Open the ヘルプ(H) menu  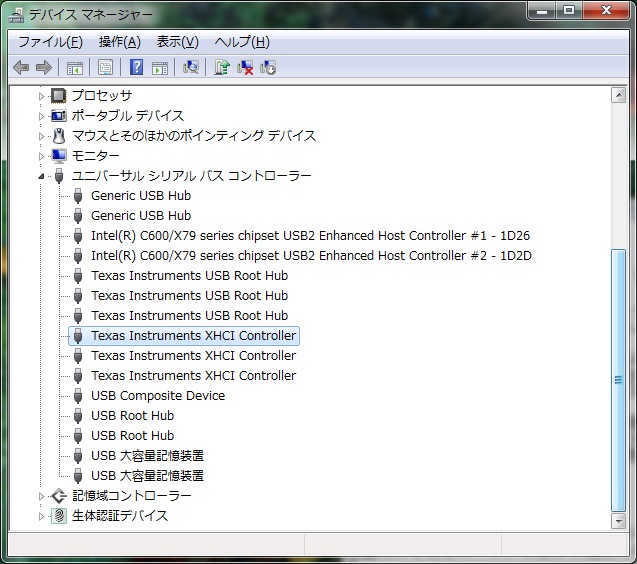click(x=243, y=42)
